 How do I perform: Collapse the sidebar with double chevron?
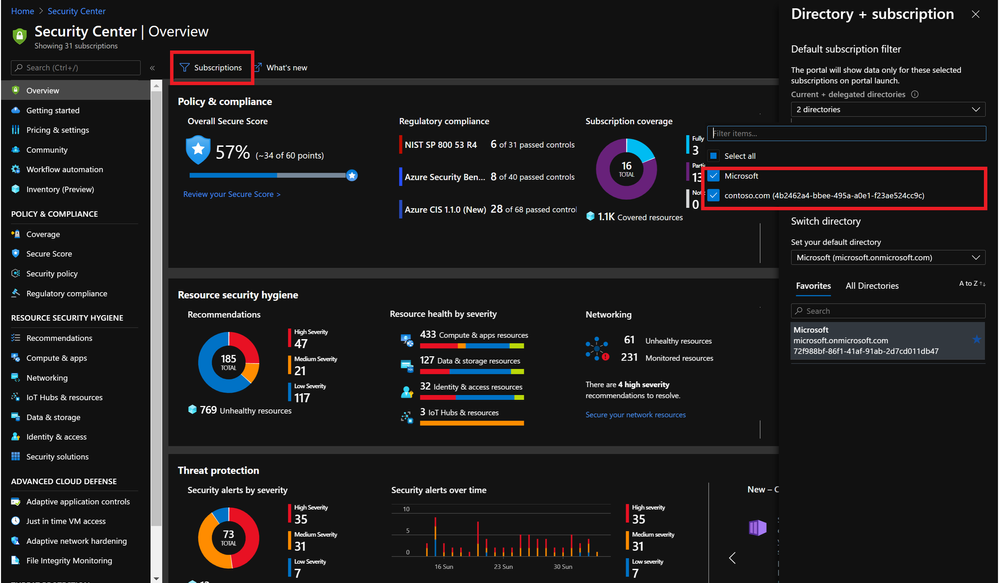(152, 68)
